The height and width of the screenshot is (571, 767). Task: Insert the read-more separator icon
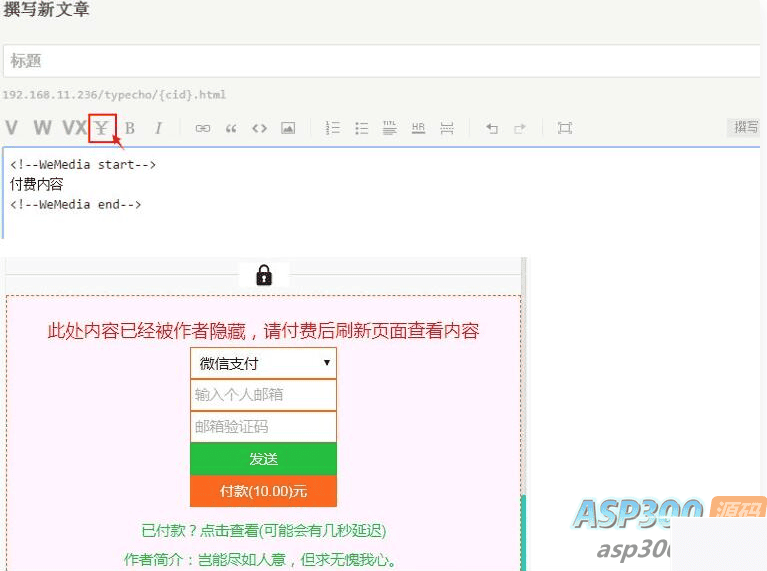447,128
